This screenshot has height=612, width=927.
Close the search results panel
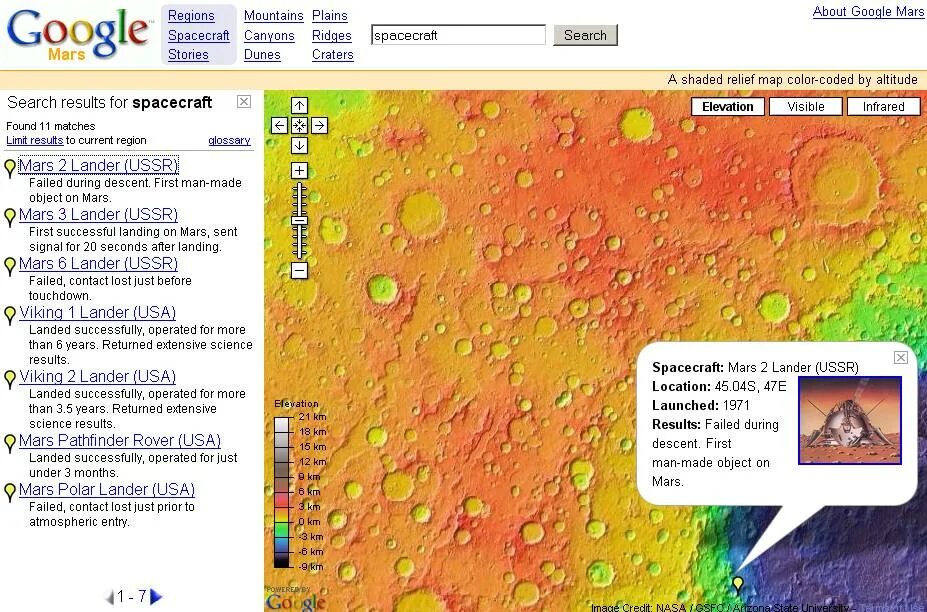coord(244,102)
